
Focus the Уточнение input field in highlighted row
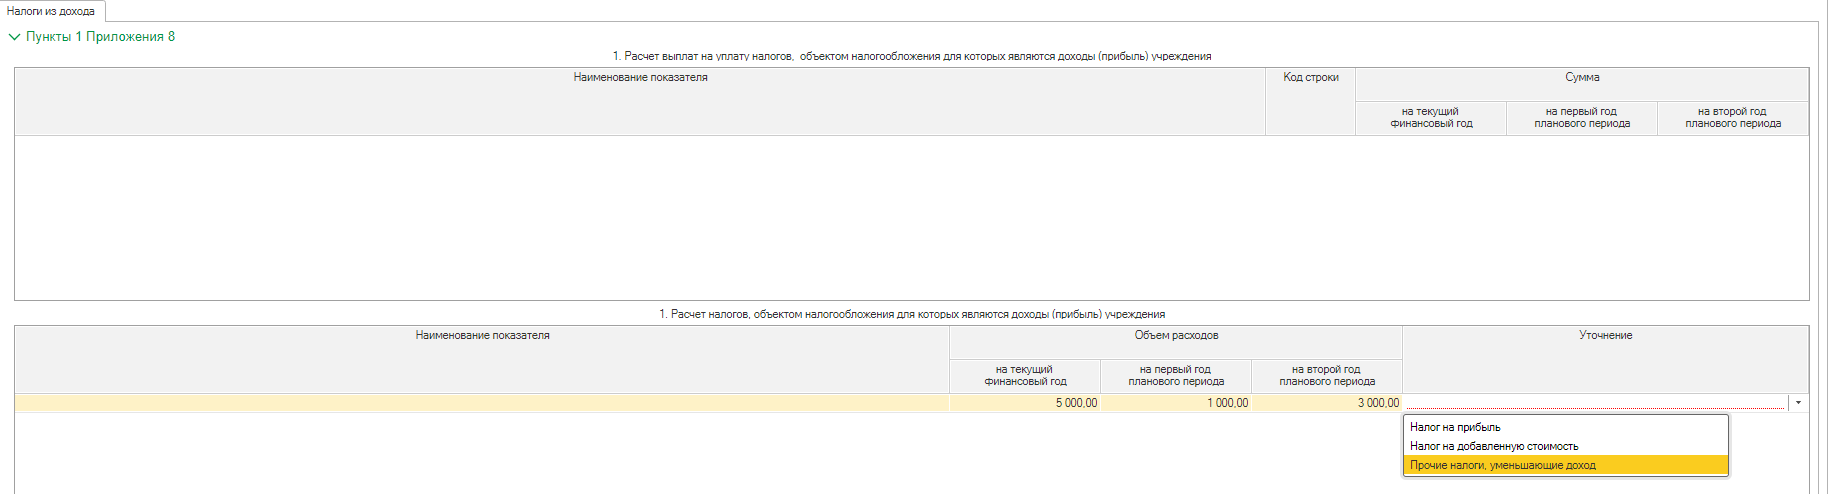tap(1594, 403)
